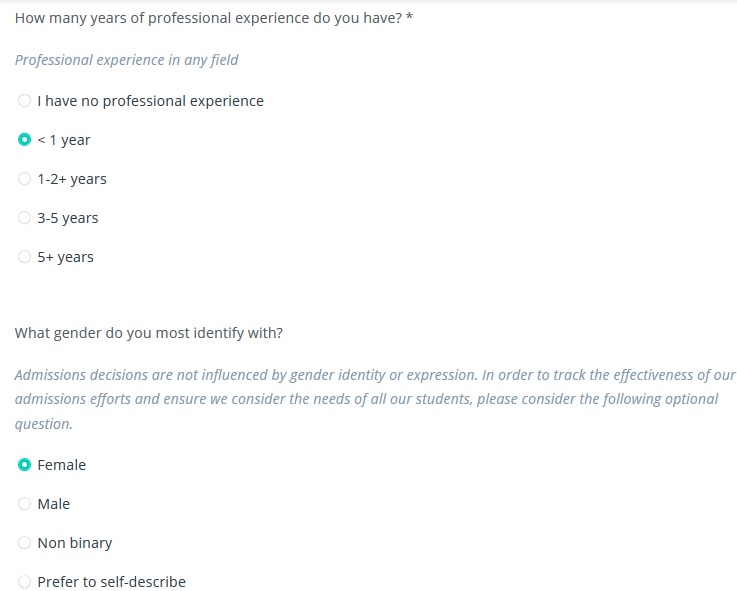Click the professional experience question heading
Image resolution: width=737 pixels, height=591 pixels.
(x=214, y=18)
